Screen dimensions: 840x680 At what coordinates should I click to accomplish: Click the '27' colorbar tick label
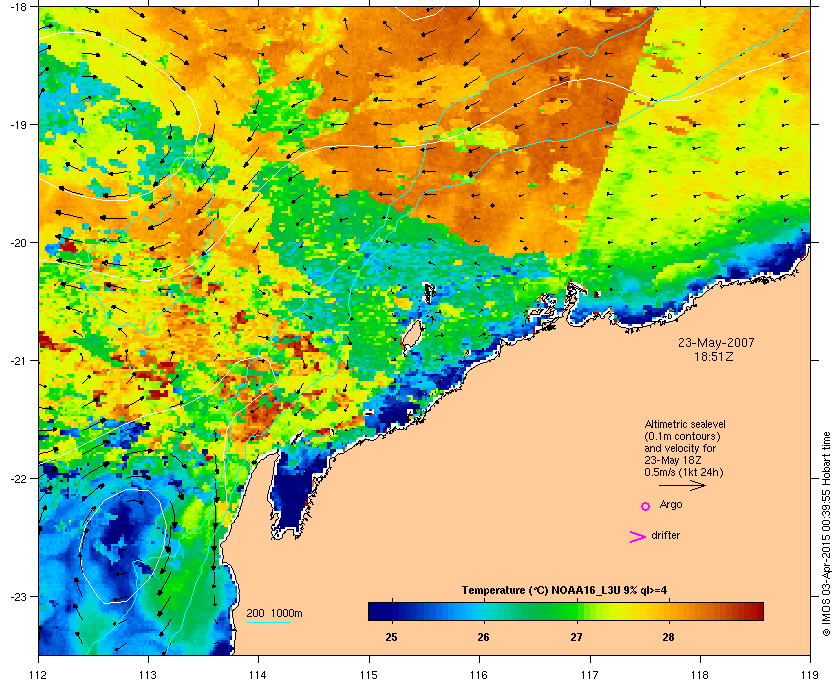(x=576, y=637)
